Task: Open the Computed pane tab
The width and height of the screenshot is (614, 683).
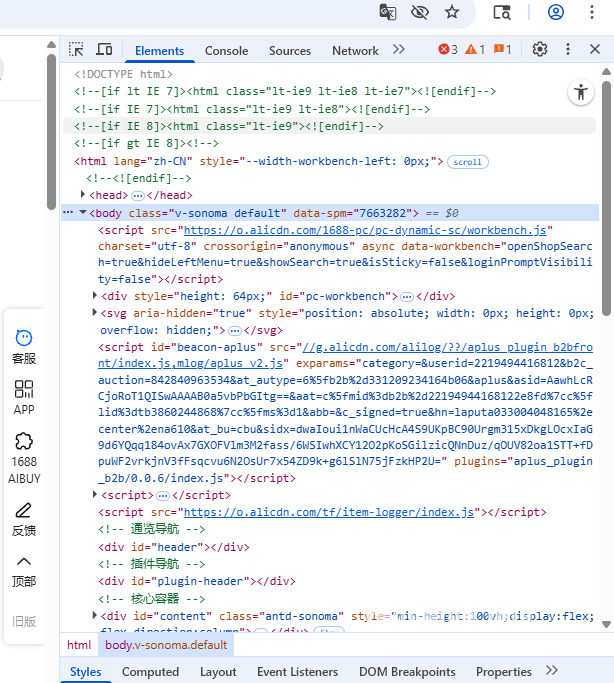Action: click(150, 672)
